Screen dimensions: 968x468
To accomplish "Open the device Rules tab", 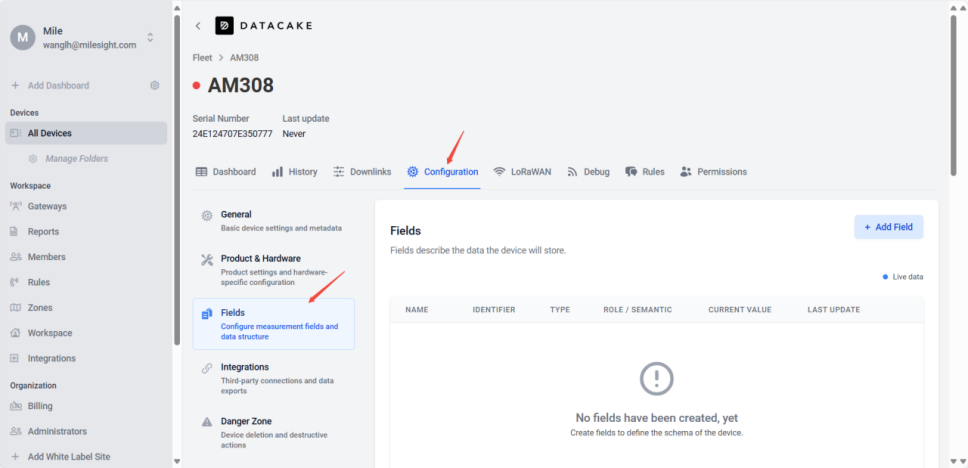I will 645,172.
